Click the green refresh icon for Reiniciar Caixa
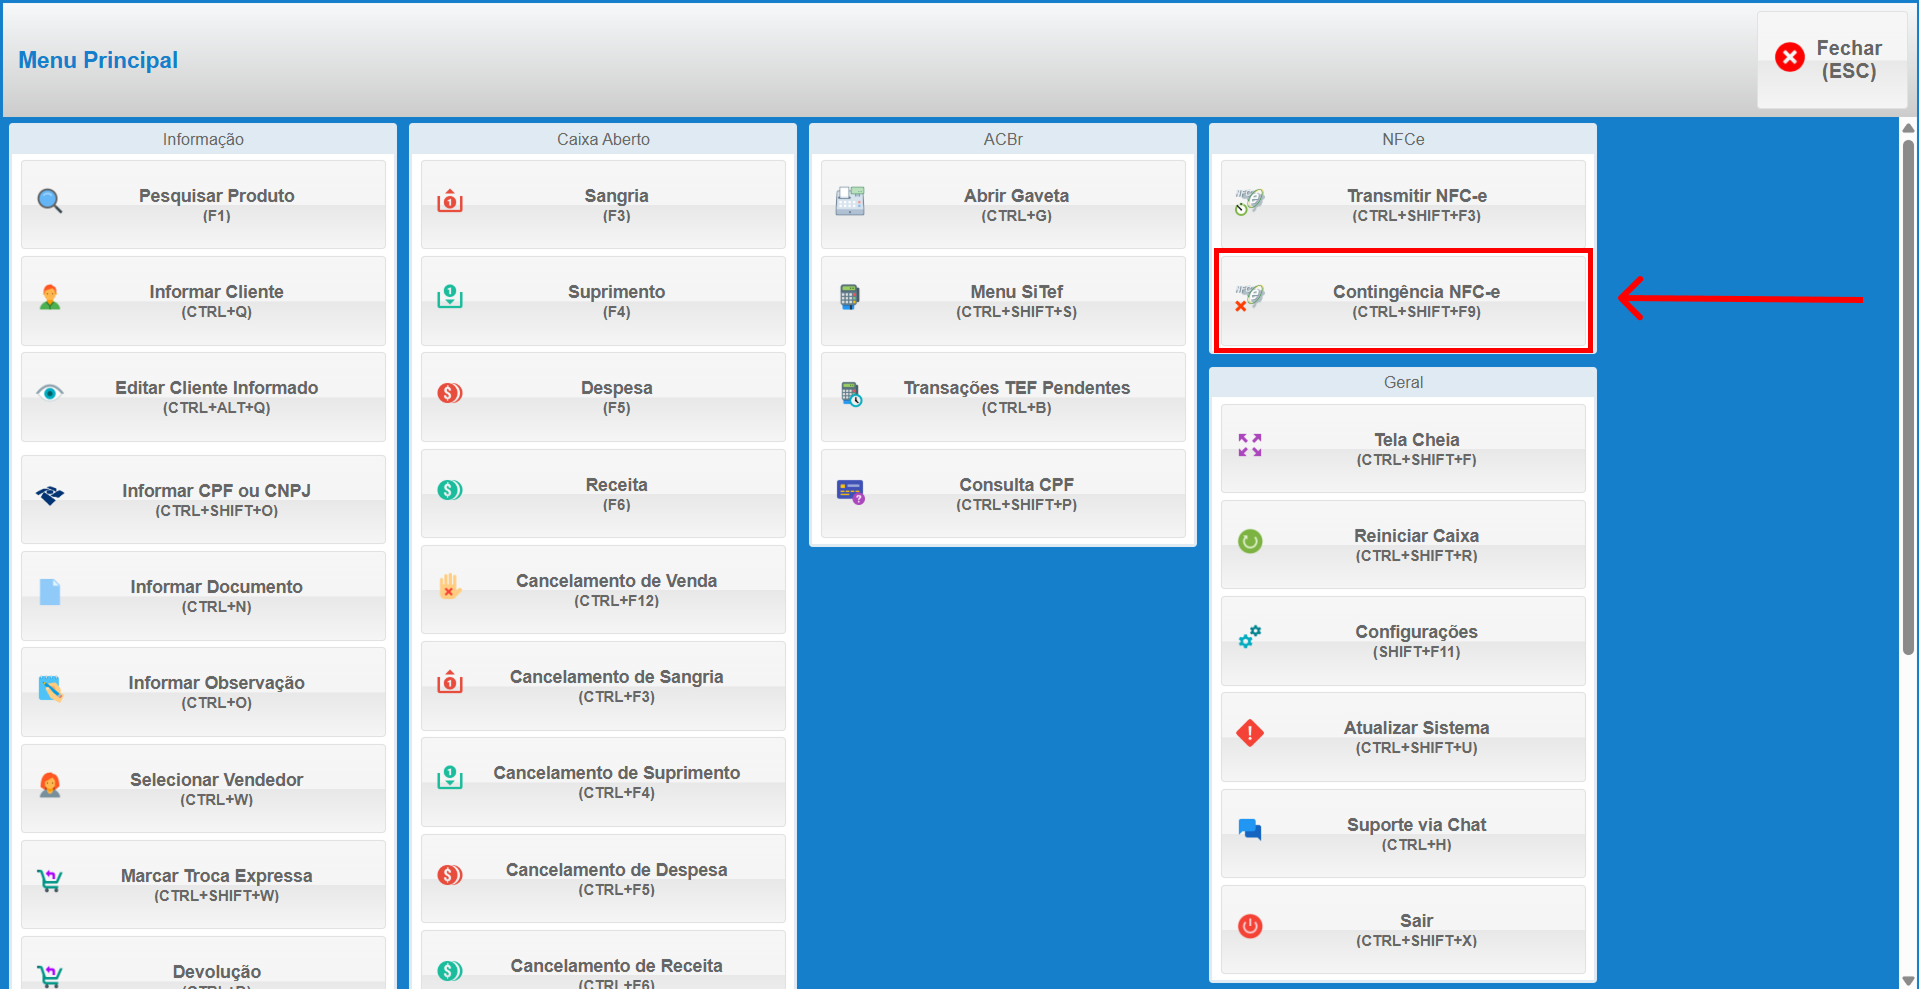 tap(1250, 541)
